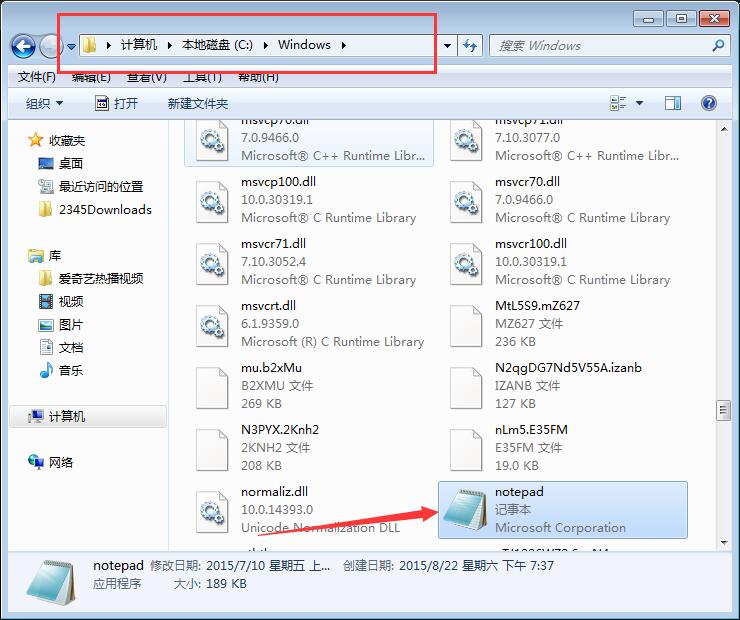Select 2345Downloads folder in sidebar
Image resolution: width=740 pixels, height=620 pixels.
(95, 209)
